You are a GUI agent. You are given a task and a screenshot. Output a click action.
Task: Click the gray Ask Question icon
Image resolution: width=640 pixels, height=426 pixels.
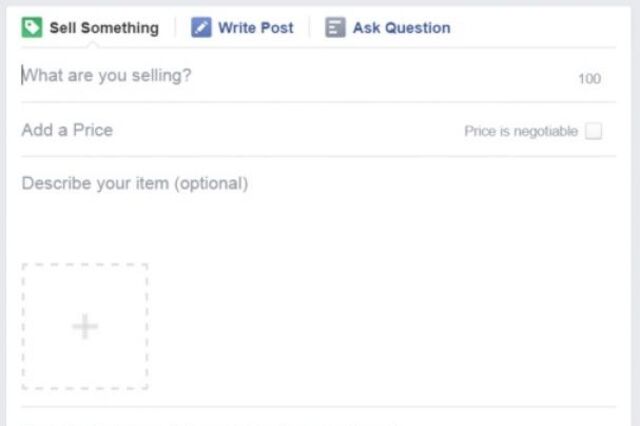335,27
